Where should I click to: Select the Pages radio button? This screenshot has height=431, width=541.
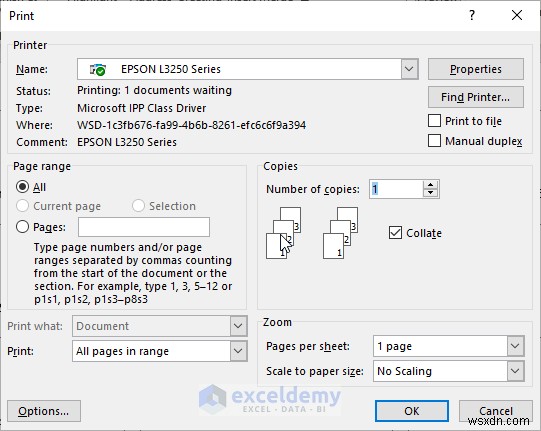tap(22, 227)
